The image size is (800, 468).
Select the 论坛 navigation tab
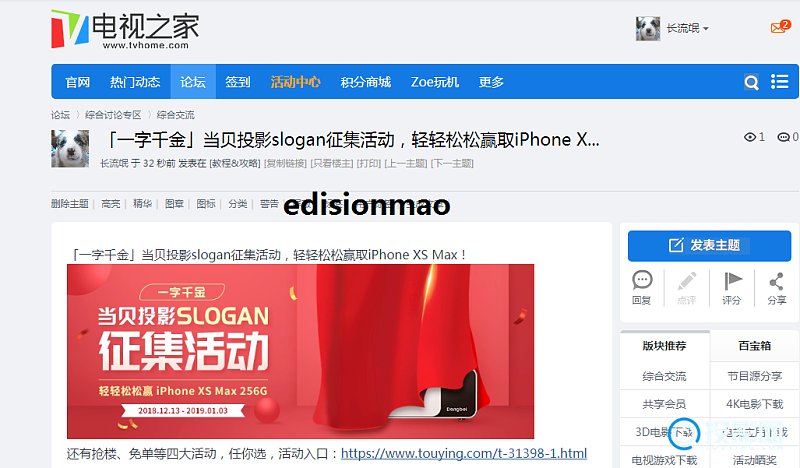[x=193, y=82]
